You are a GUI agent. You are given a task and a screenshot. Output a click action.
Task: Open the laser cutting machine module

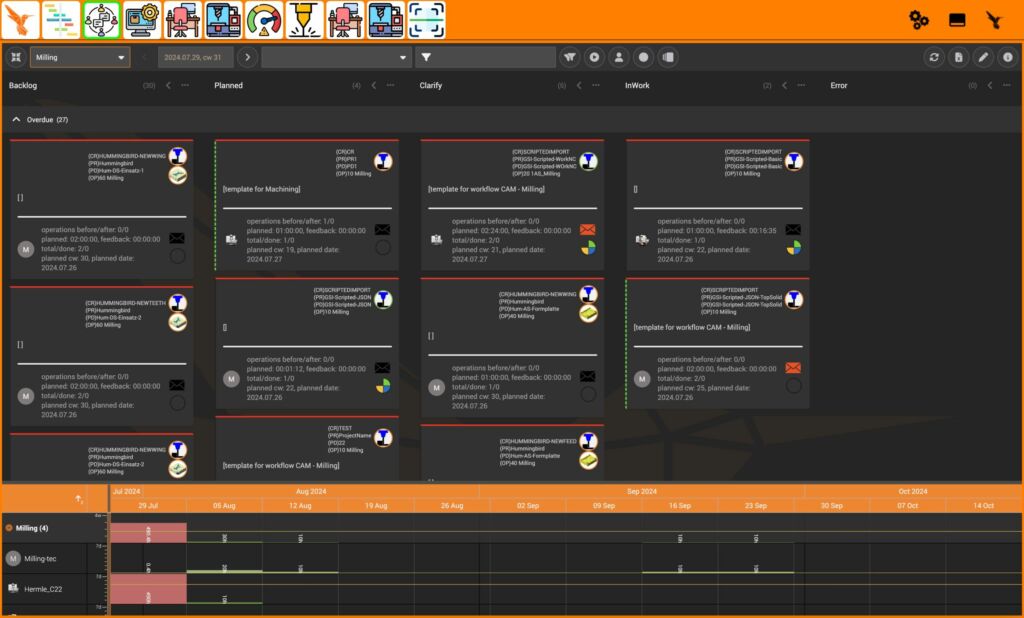click(304, 19)
